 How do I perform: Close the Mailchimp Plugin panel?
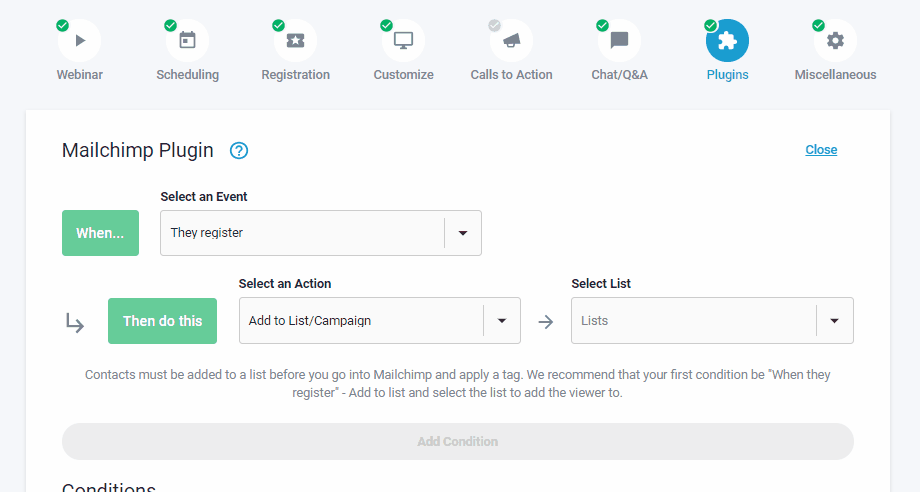click(821, 150)
